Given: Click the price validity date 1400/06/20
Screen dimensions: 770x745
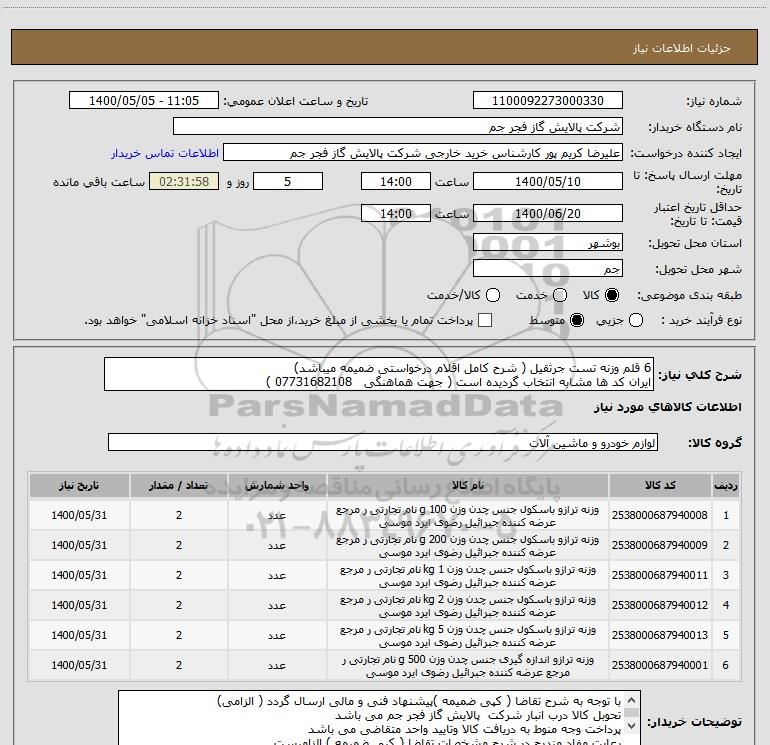Looking at the screenshot, I should click(548, 214).
